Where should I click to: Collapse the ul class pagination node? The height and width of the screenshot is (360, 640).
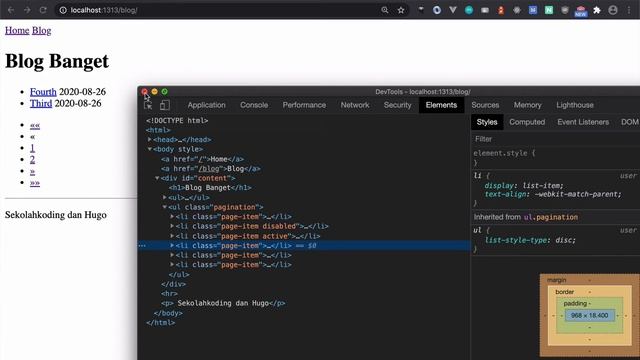[165, 207]
